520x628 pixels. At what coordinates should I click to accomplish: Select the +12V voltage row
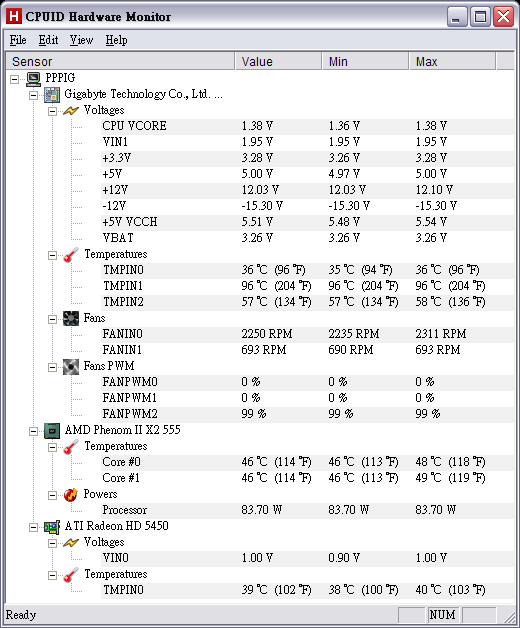pos(307,190)
